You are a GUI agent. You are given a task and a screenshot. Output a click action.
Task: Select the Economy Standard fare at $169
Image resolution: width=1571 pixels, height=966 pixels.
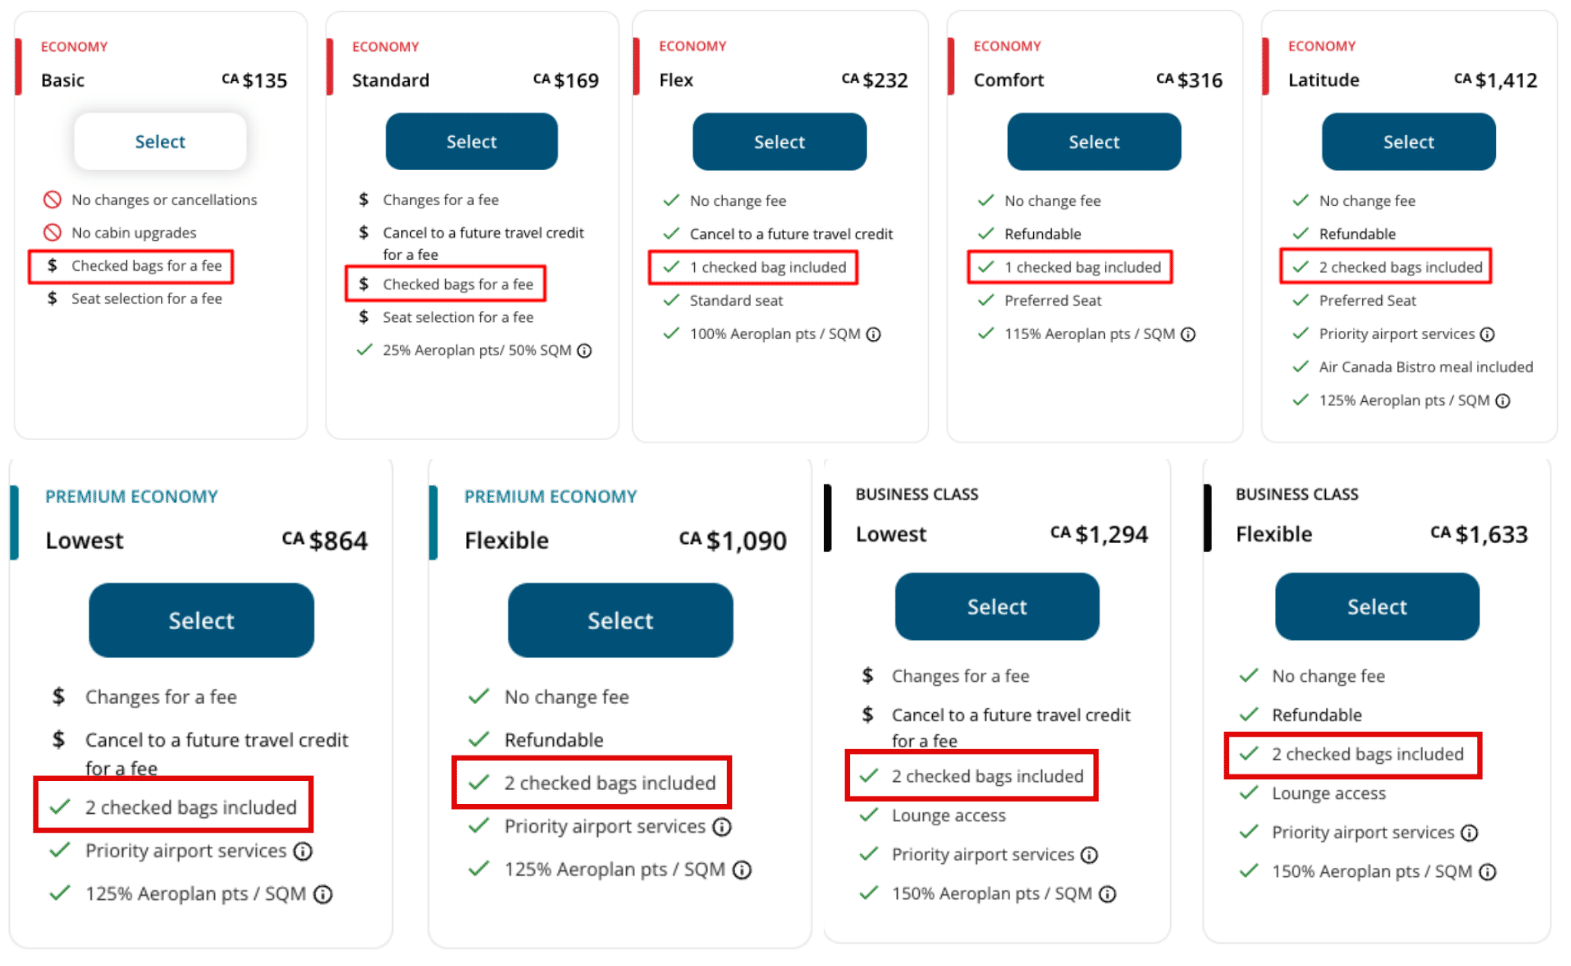pyautogui.click(x=471, y=142)
